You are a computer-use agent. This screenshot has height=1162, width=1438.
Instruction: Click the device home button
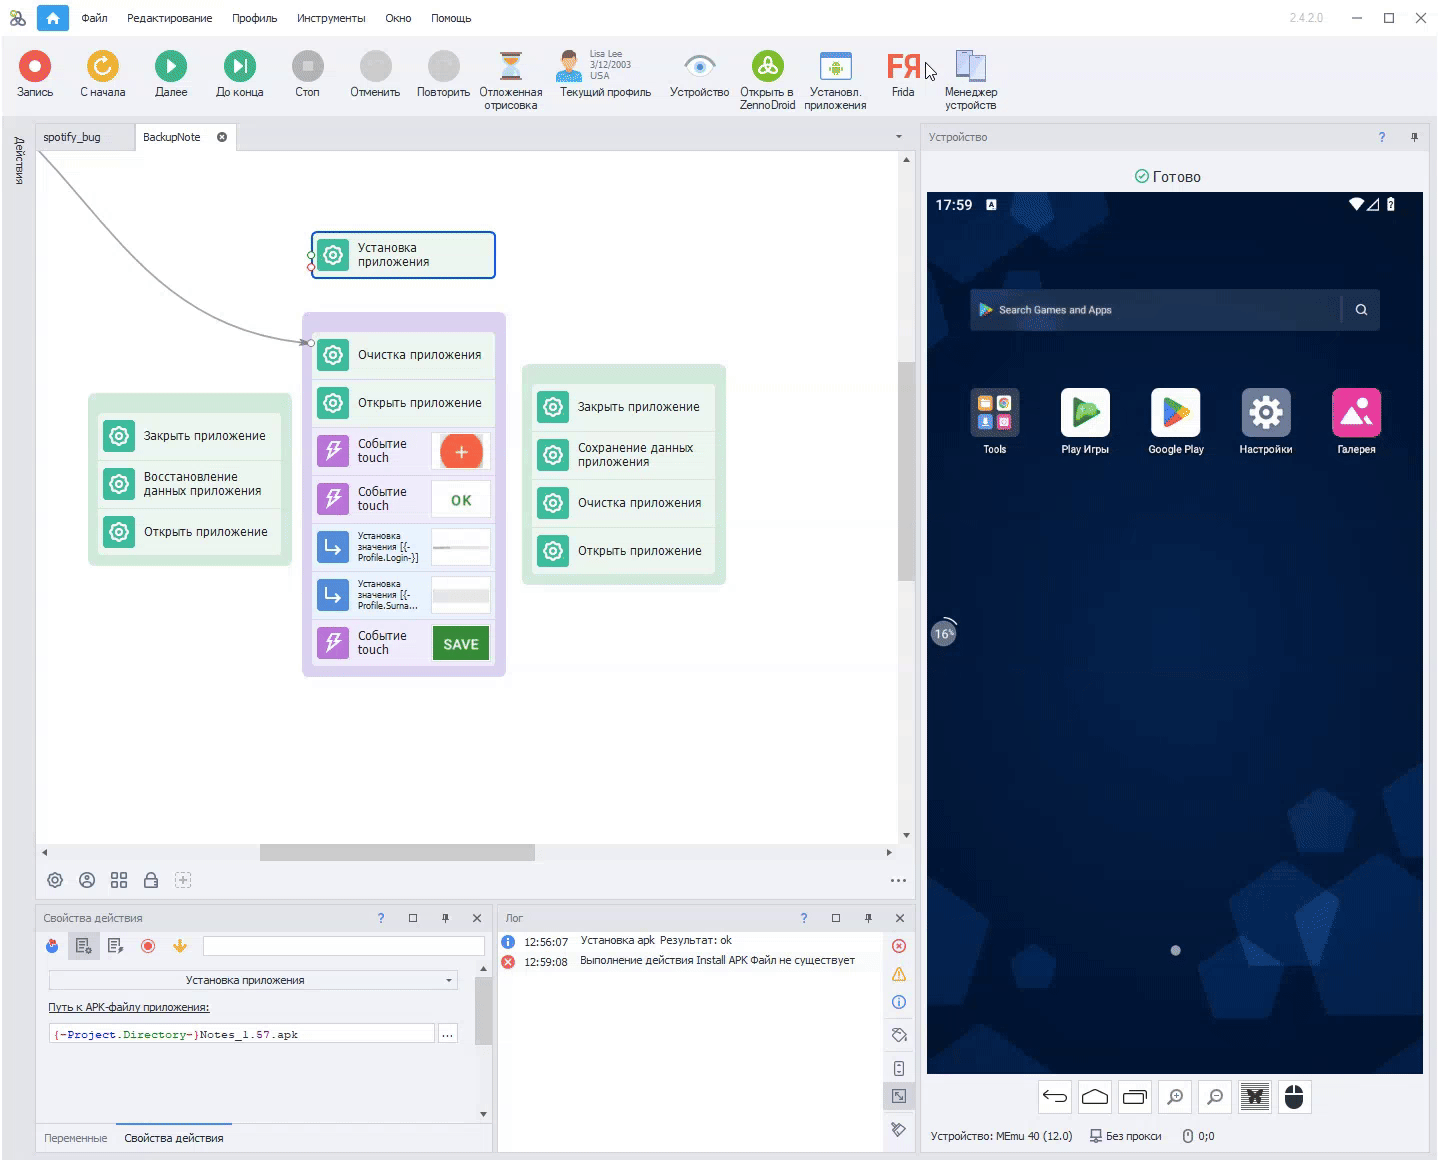1095,1097
